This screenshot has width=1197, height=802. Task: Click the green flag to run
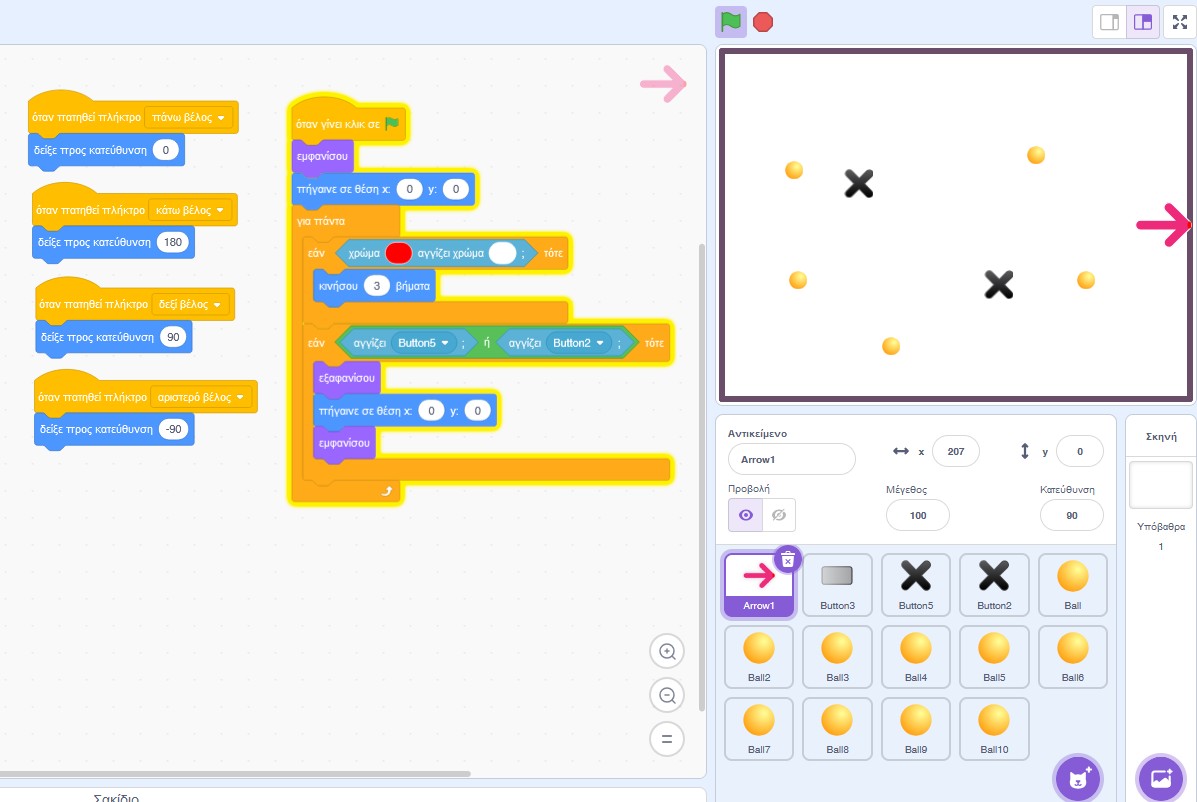coord(731,21)
